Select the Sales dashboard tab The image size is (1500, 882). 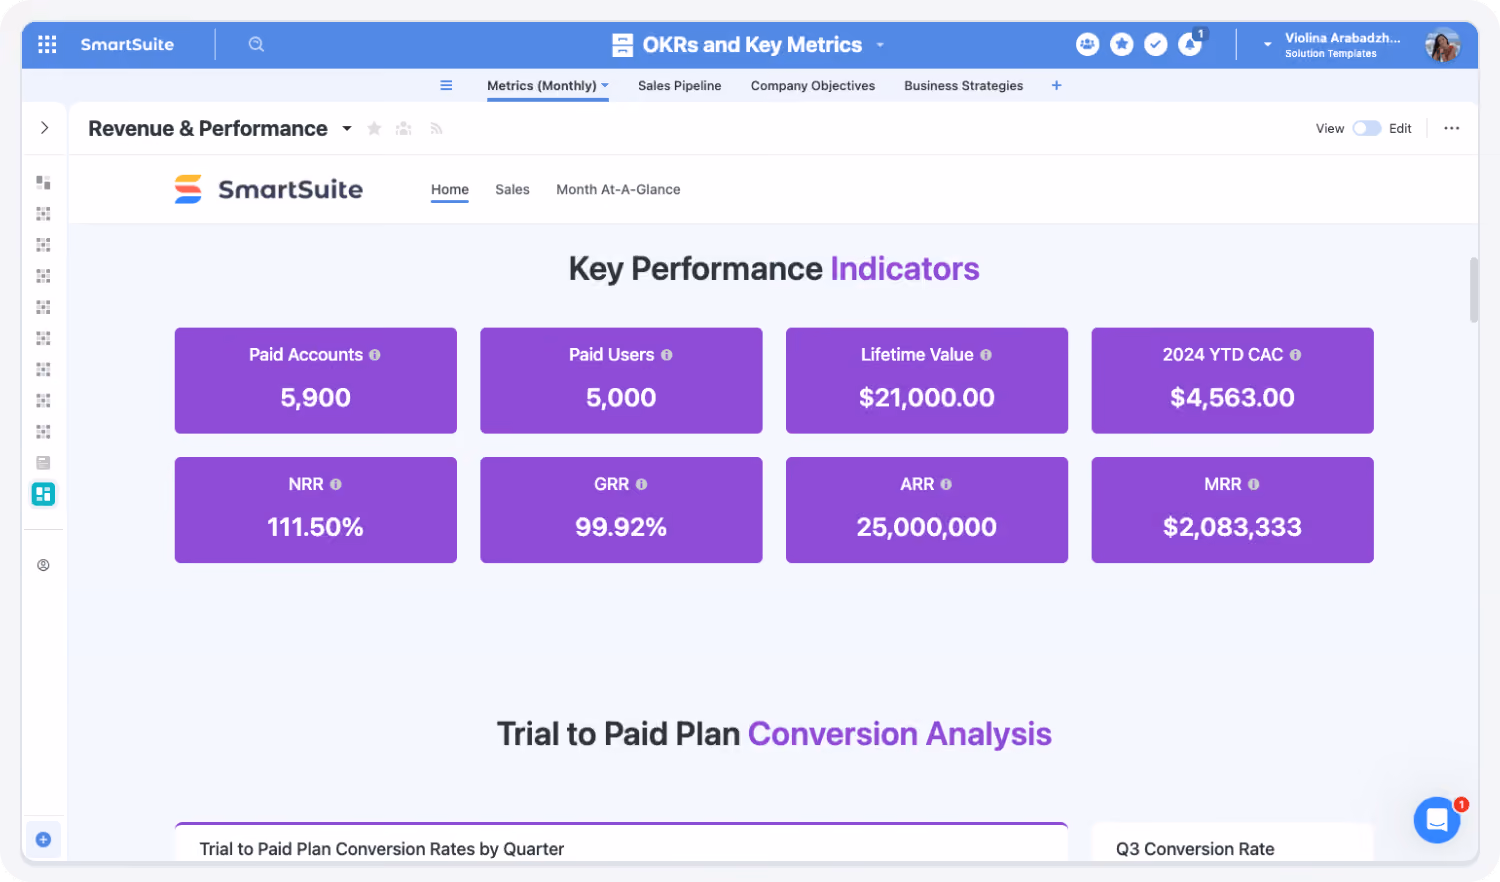[512, 189]
